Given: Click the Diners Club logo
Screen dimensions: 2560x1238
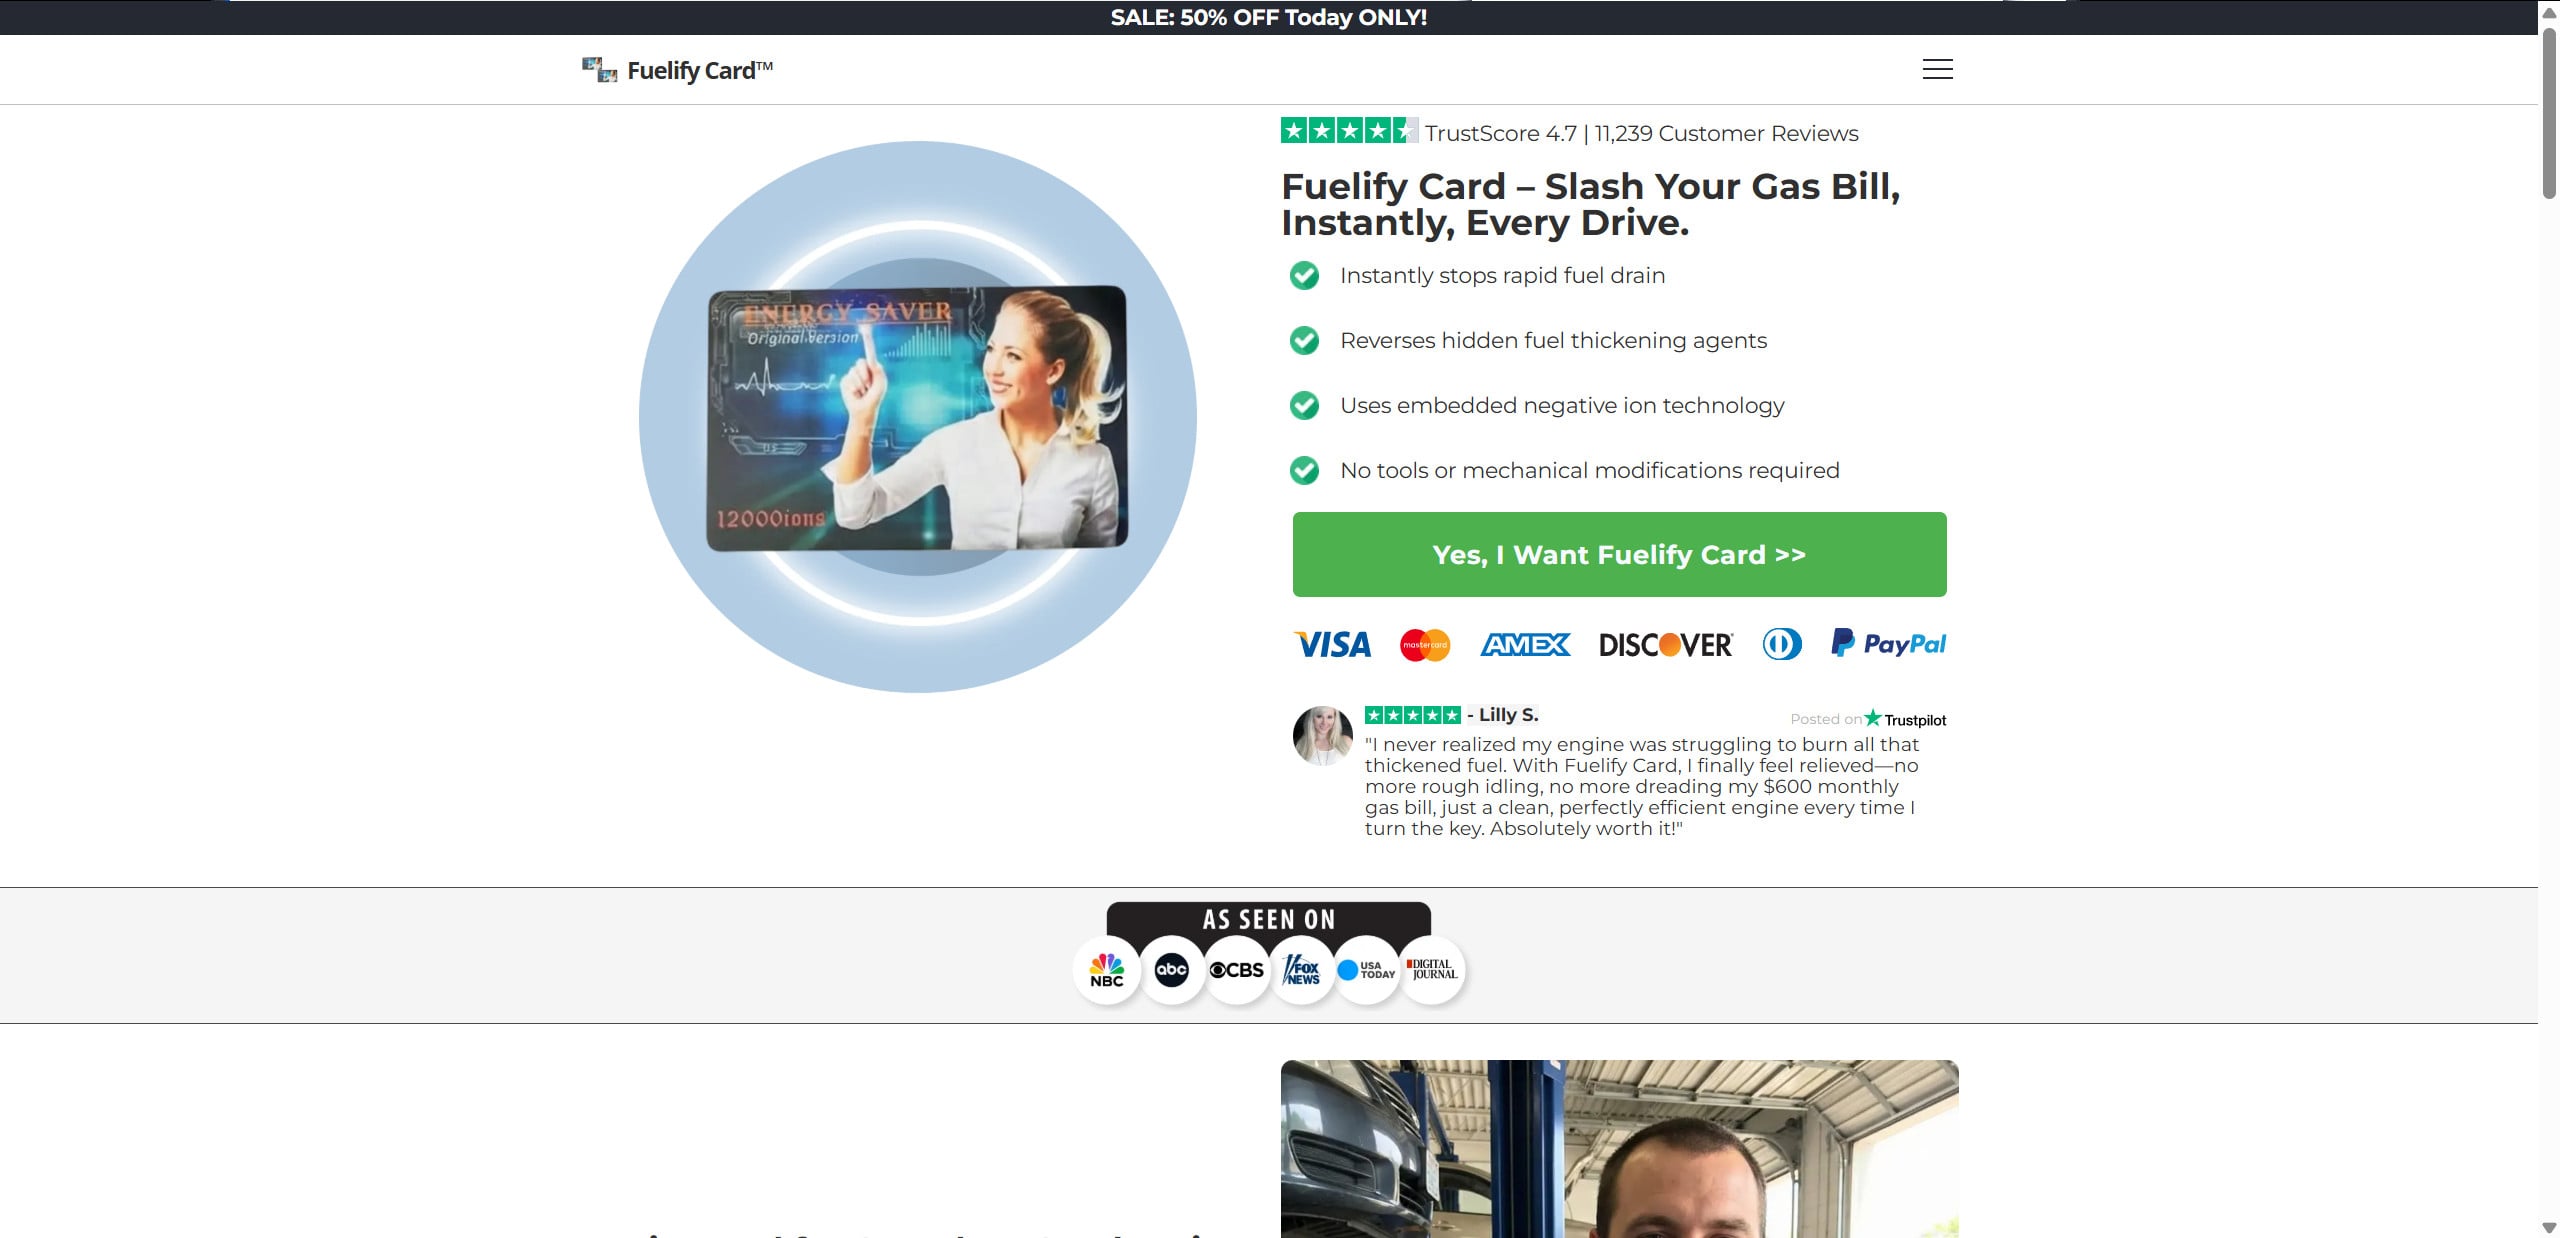Looking at the screenshot, I should (x=1782, y=644).
